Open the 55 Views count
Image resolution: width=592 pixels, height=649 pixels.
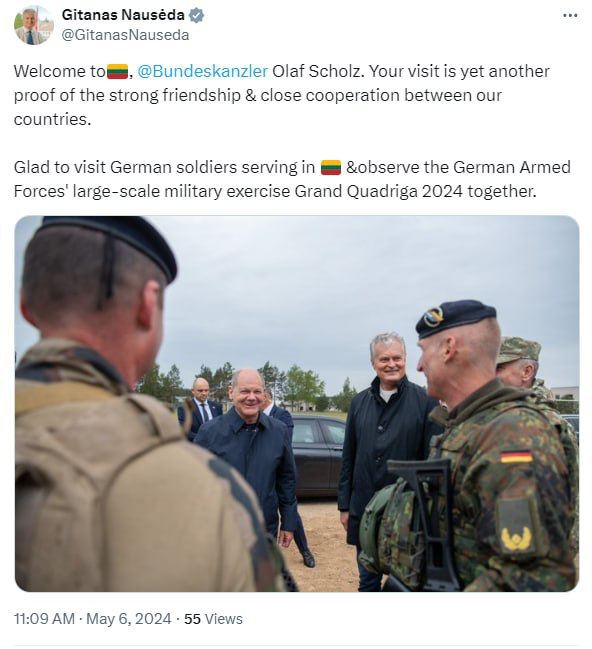pos(213,619)
